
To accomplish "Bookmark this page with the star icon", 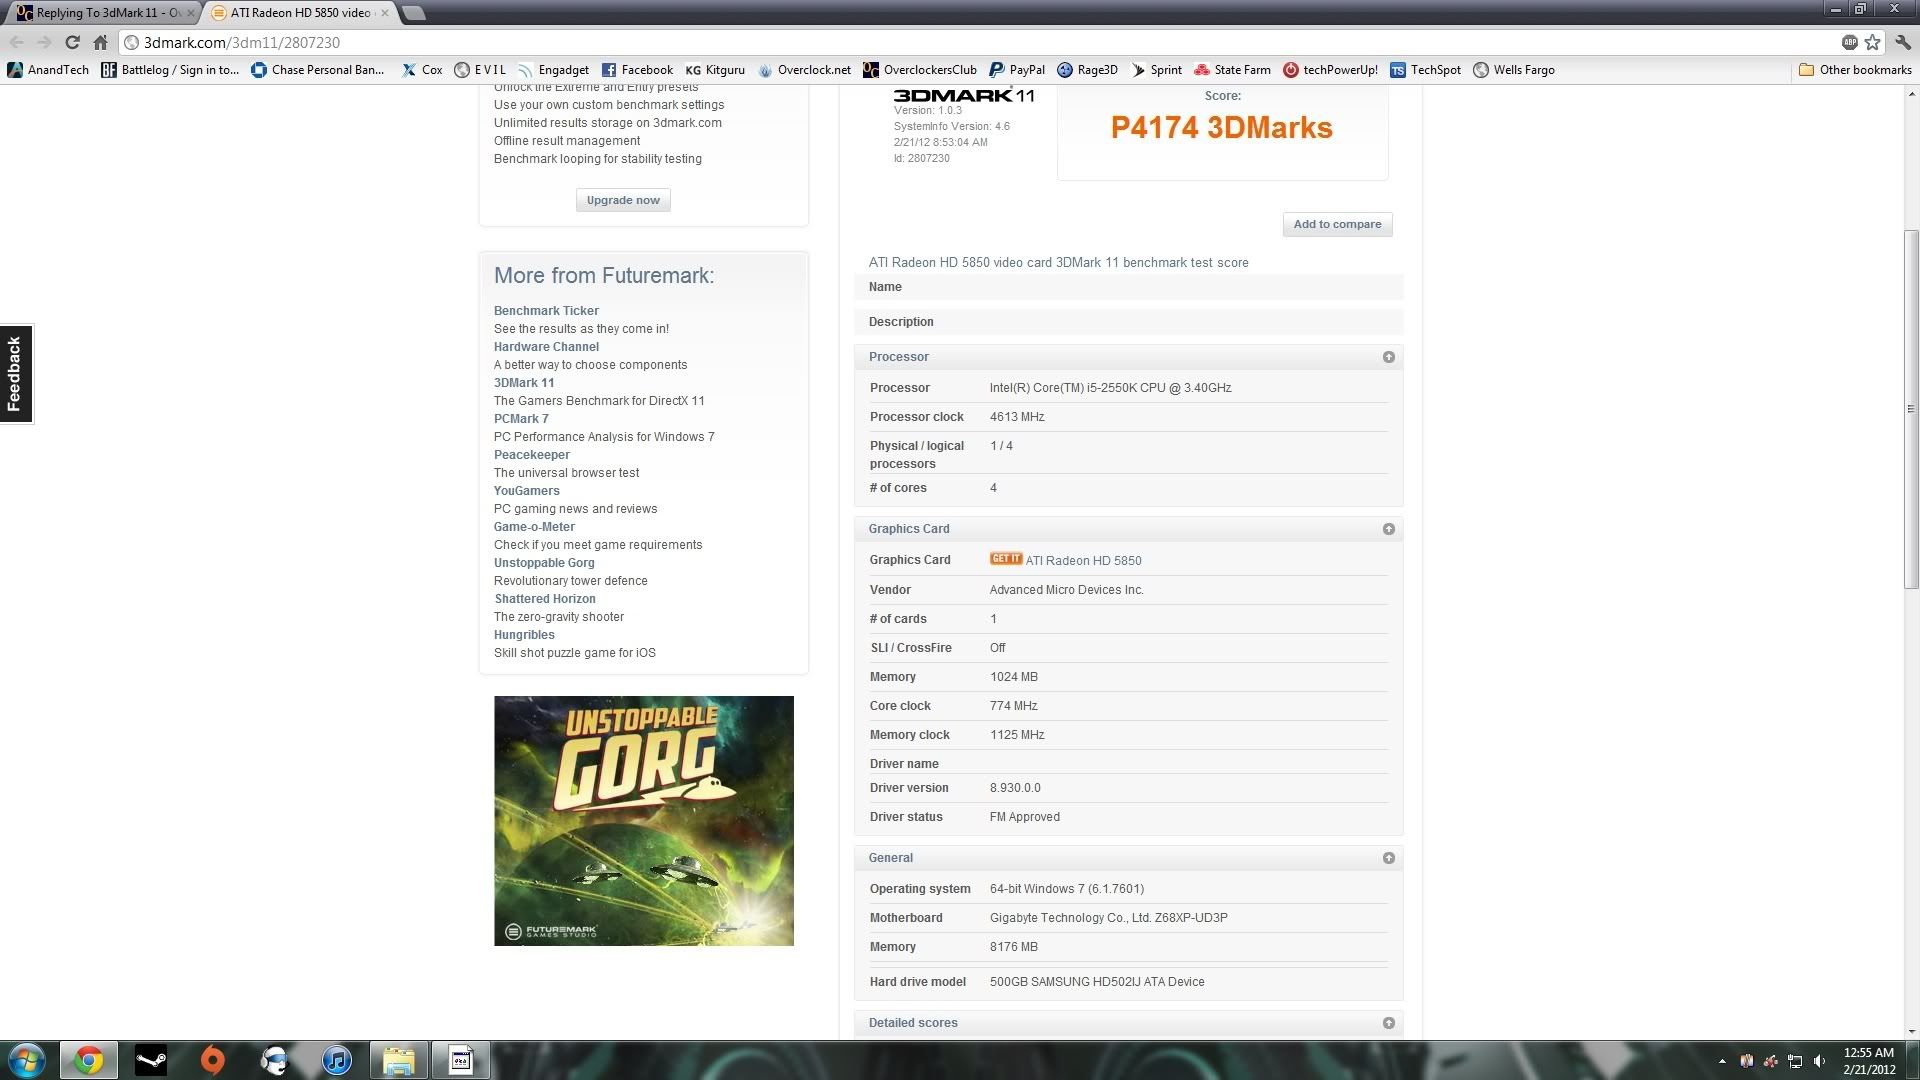I will click(x=1873, y=42).
